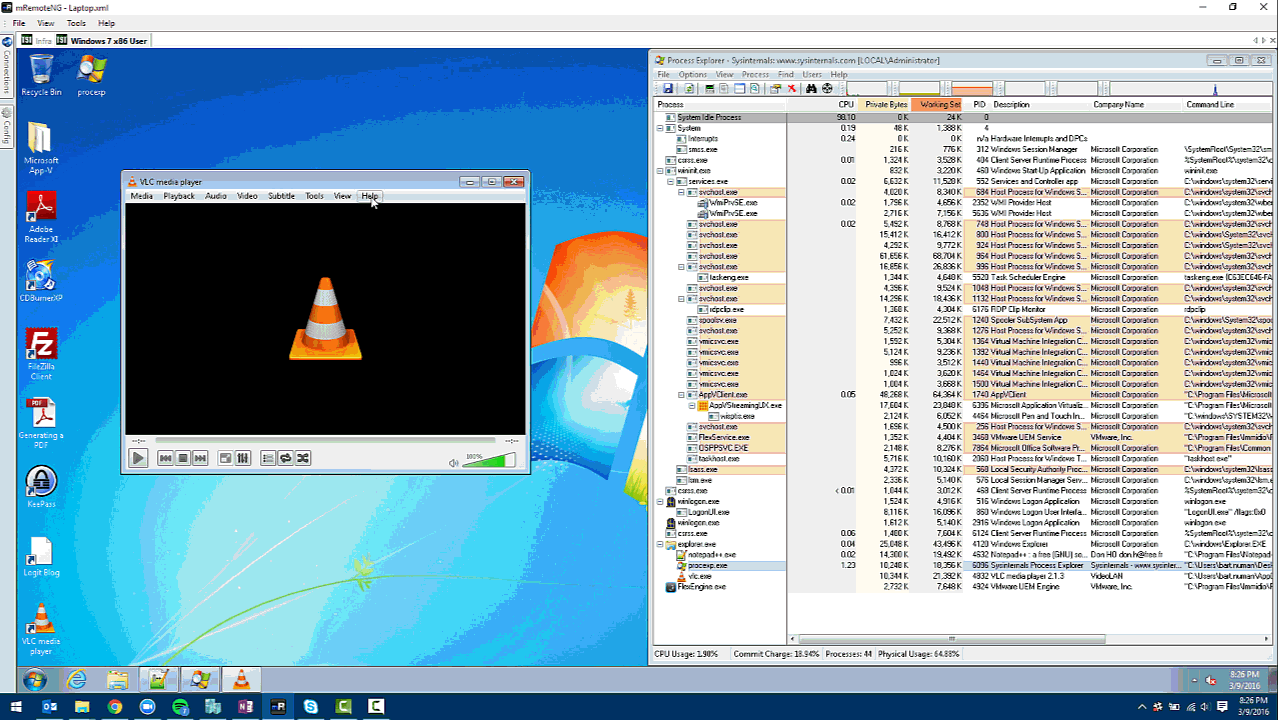Viewport: 1278px width, 720px height.
Task: Open VLC Audio menu
Action: point(216,196)
